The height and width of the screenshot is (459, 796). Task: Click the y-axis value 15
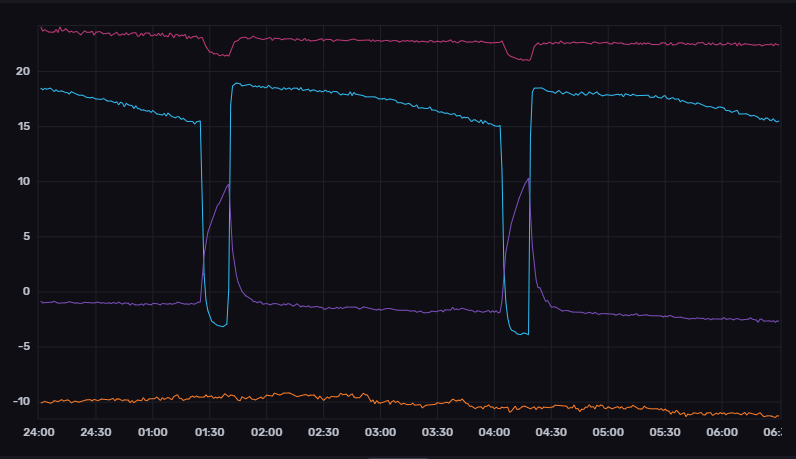click(22, 126)
